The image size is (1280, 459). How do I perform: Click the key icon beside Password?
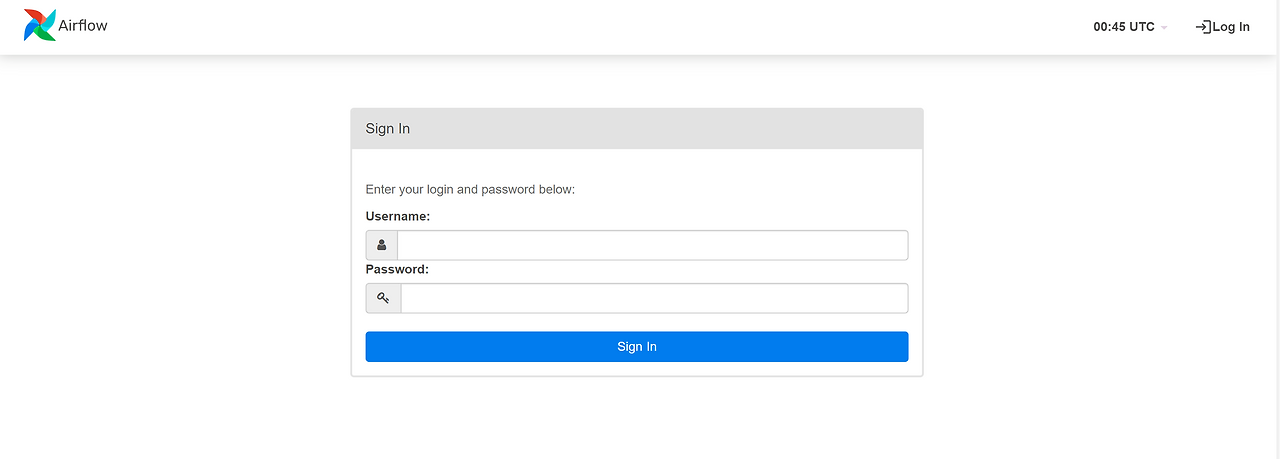click(x=383, y=298)
